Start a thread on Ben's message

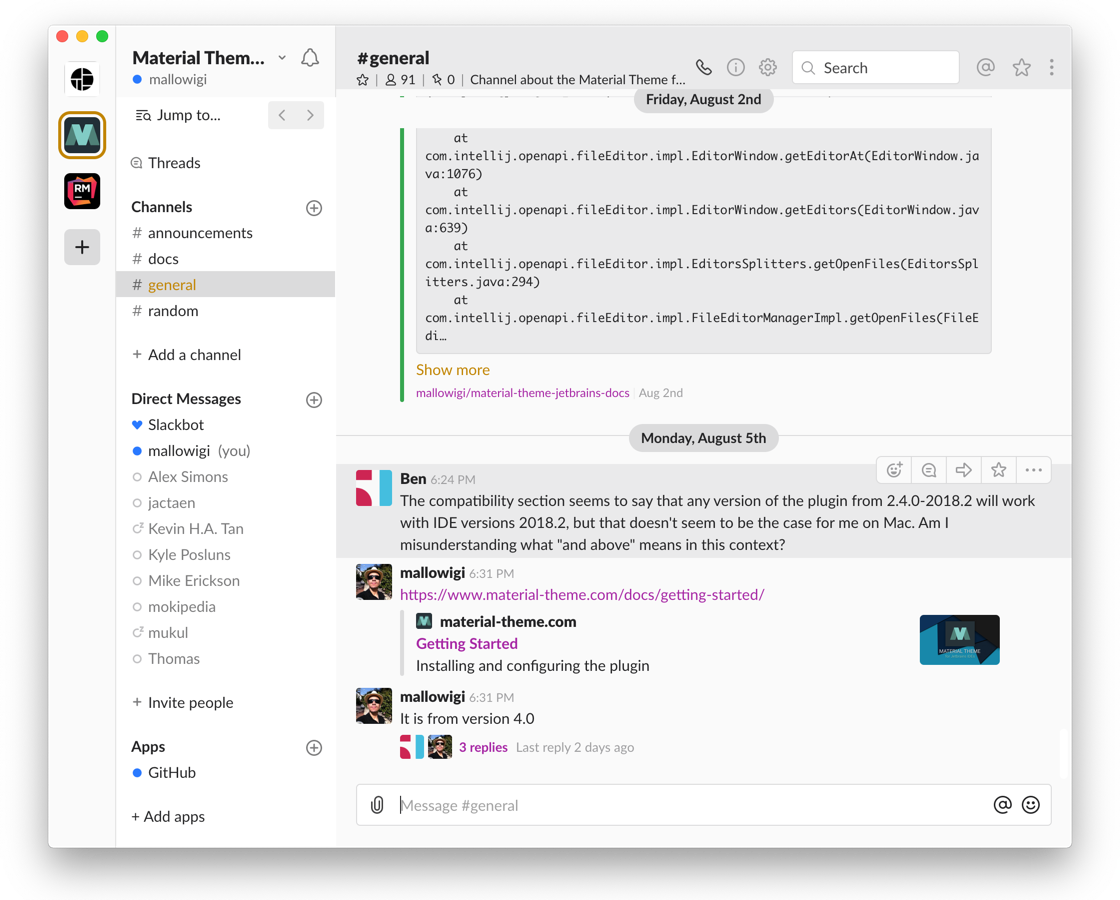pyautogui.click(x=929, y=470)
